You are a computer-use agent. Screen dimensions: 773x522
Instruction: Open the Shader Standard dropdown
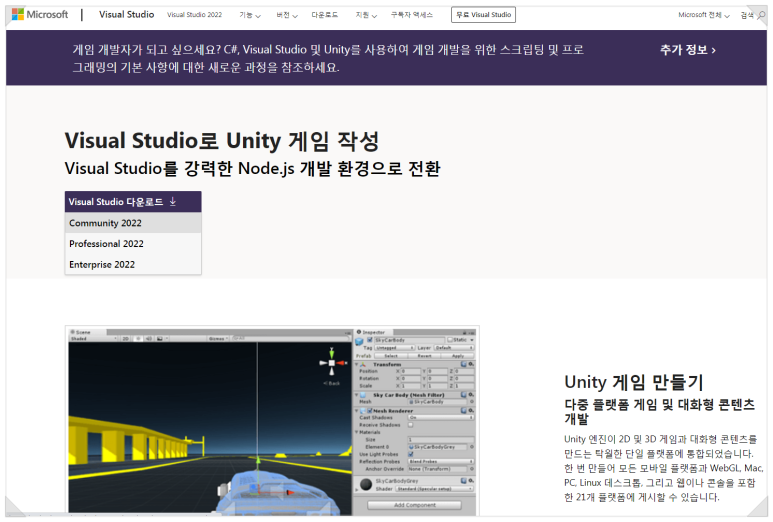coord(434,488)
